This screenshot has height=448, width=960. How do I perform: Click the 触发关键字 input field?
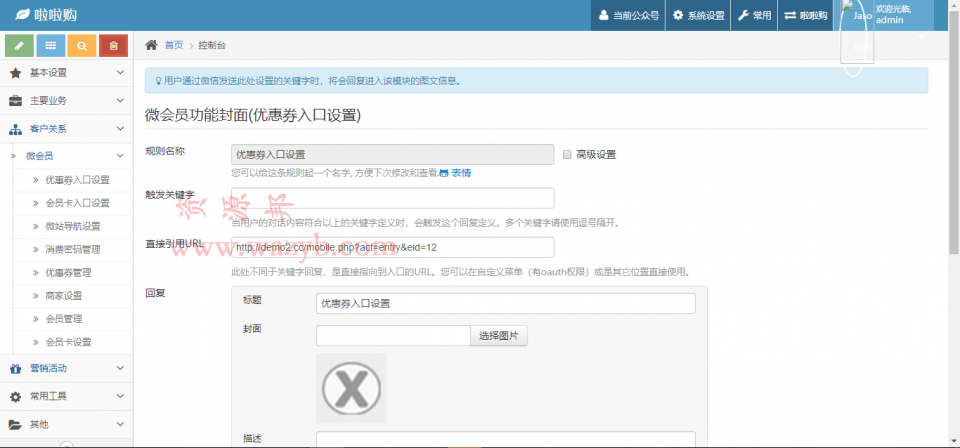tap(392, 198)
